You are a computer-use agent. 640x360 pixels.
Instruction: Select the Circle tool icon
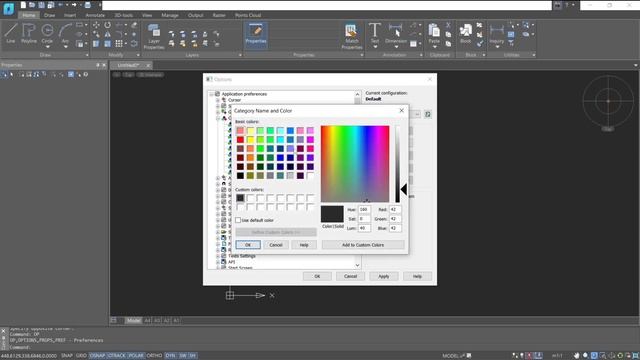tap(47, 31)
